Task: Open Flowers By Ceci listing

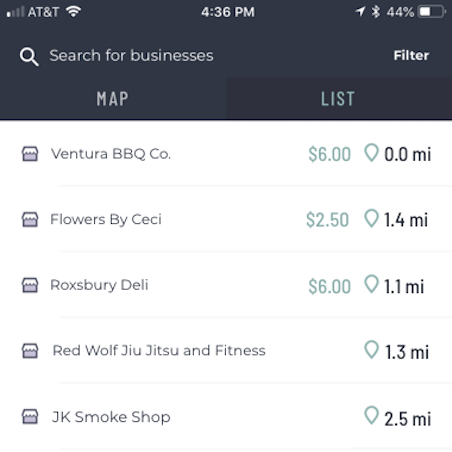Action: point(226,220)
